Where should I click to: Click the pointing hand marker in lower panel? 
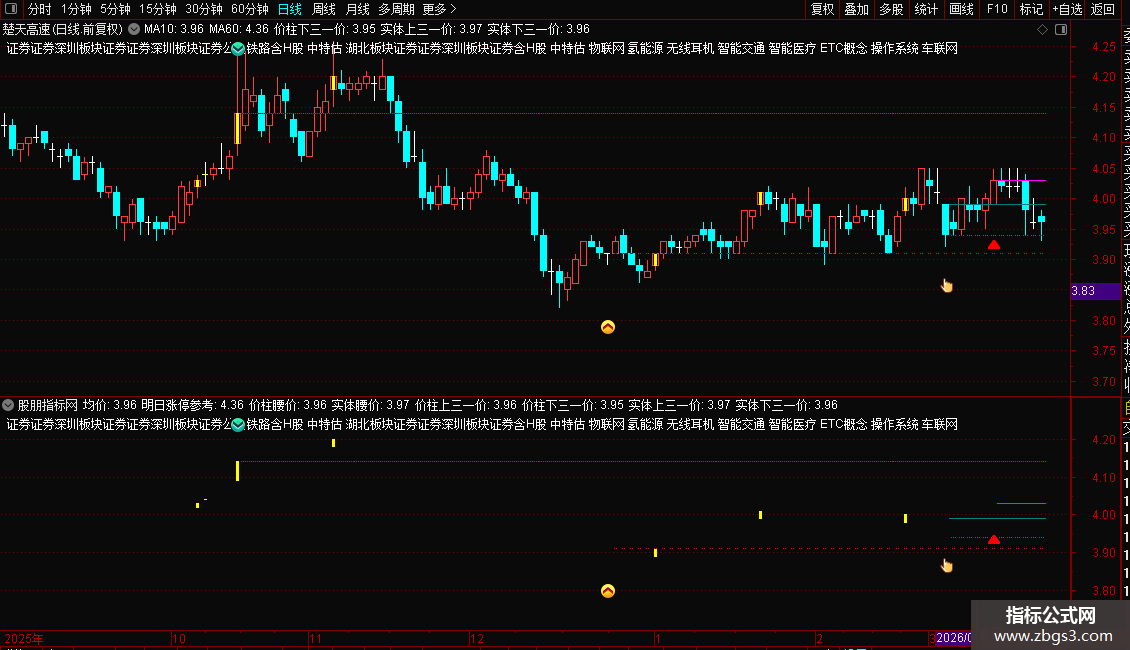(x=946, y=566)
